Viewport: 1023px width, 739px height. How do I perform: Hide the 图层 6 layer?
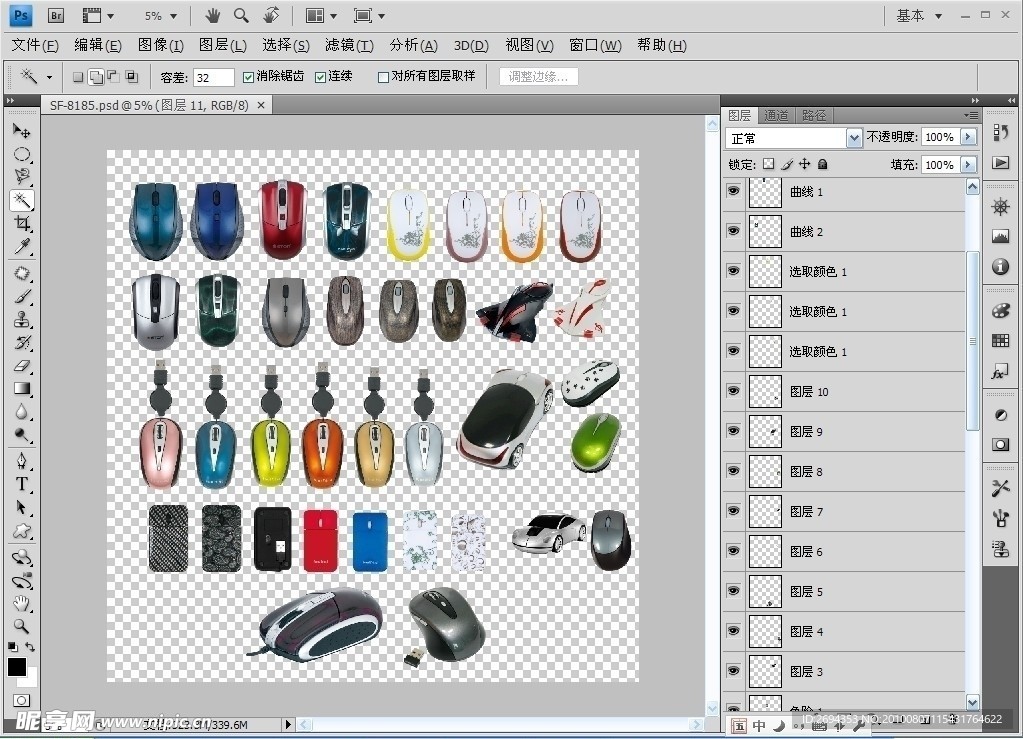pos(734,550)
